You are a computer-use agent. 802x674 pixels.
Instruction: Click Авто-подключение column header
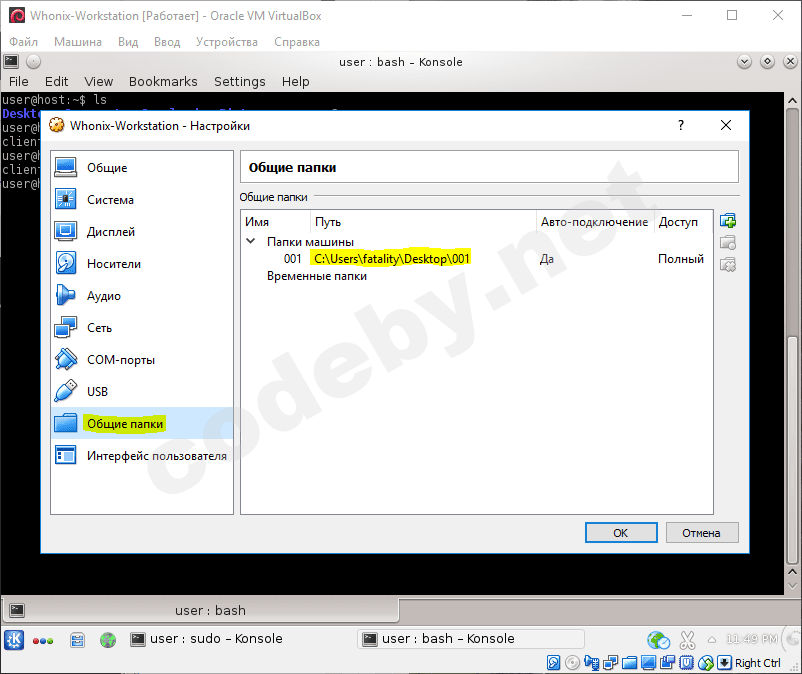pos(595,222)
